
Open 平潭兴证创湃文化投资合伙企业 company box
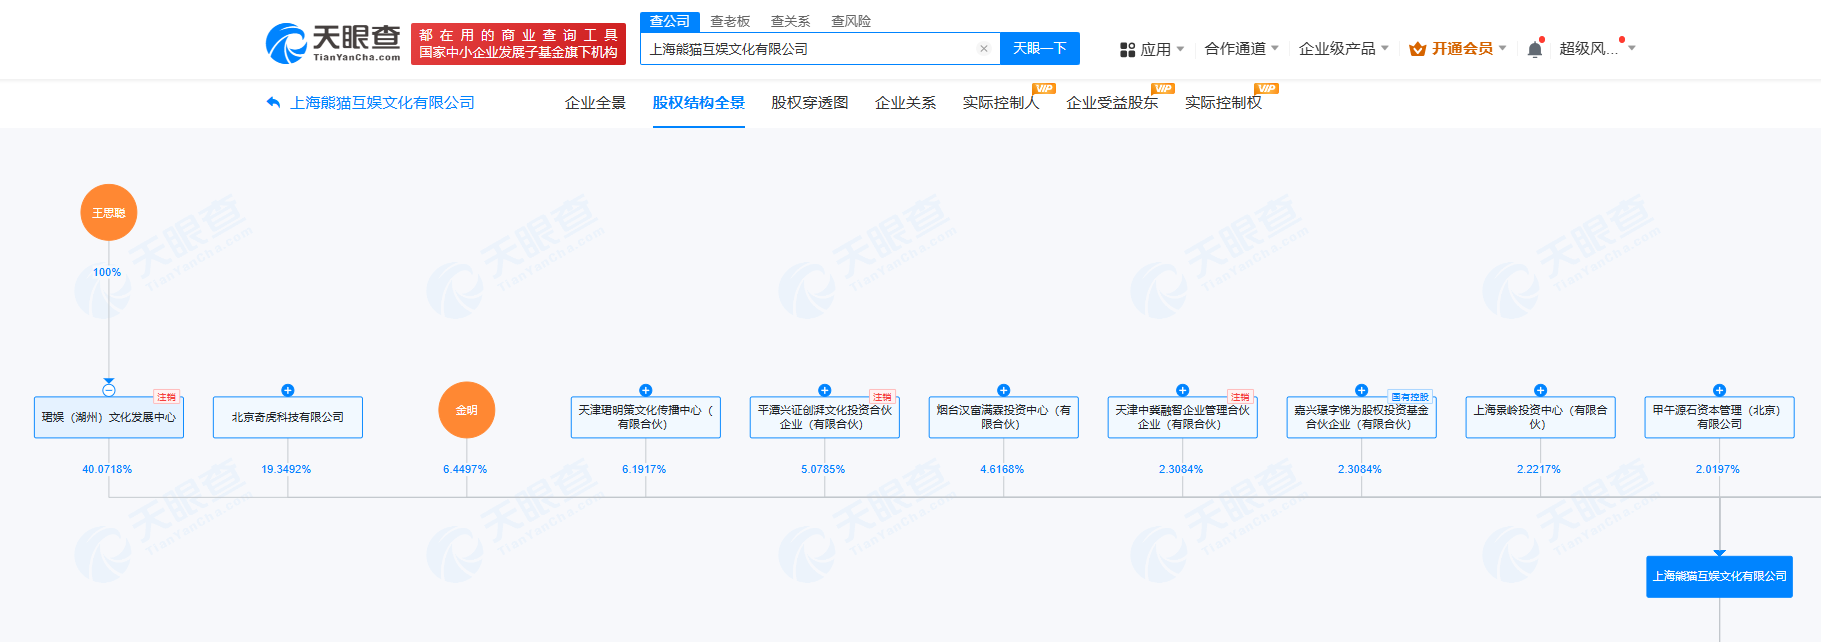tap(825, 417)
